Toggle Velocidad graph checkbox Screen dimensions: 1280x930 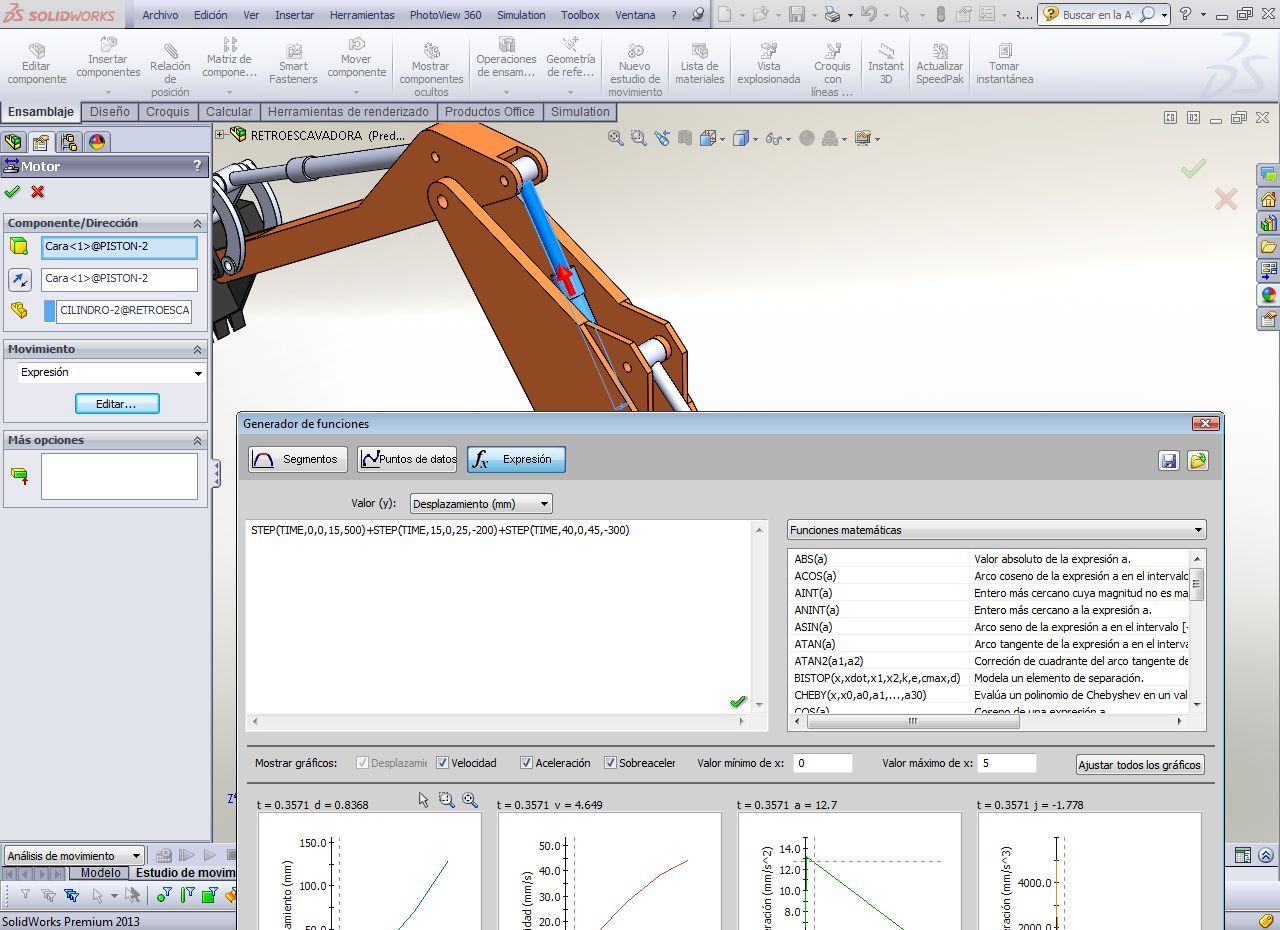tap(443, 763)
